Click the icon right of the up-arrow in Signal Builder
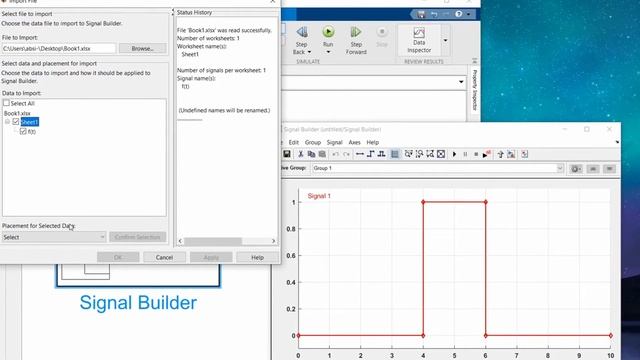The height and width of the screenshot is (360, 640). click(x=511, y=154)
